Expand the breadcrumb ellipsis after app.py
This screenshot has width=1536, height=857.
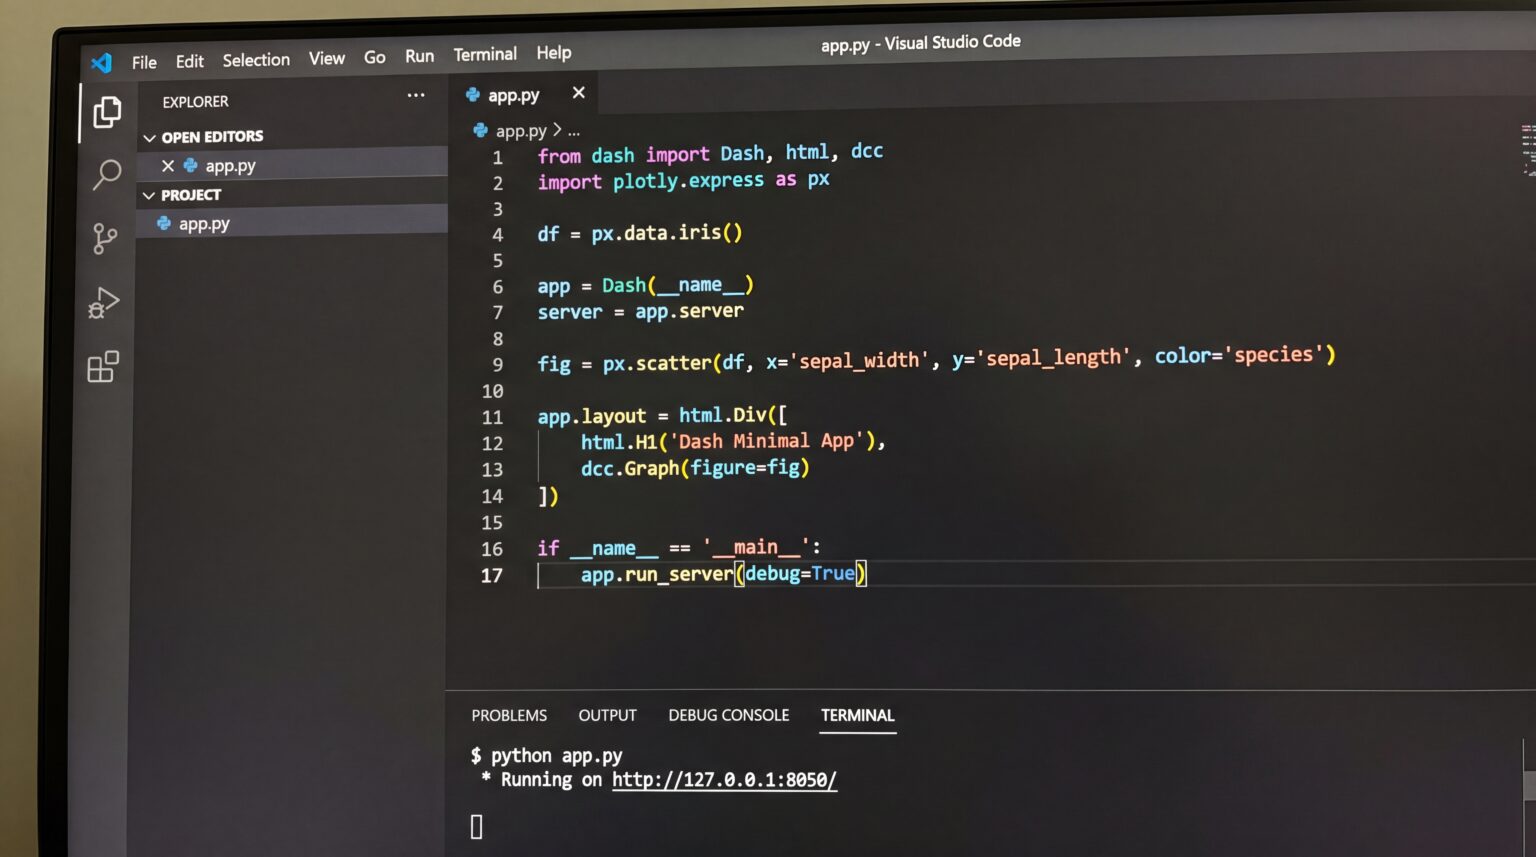pos(573,131)
